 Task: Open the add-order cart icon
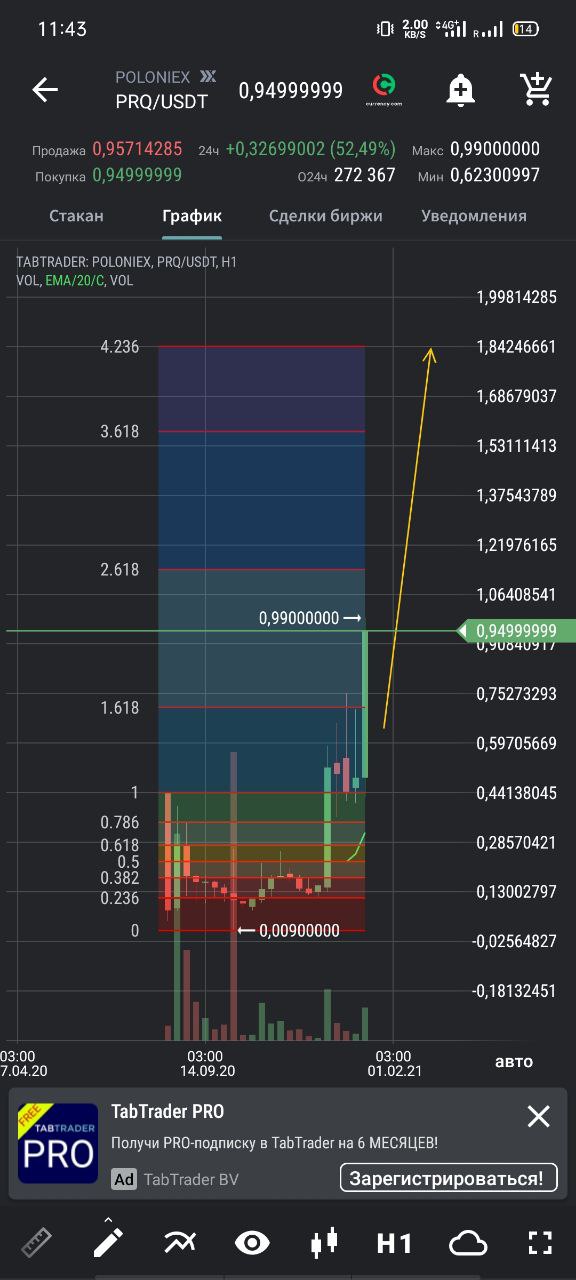[537, 89]
